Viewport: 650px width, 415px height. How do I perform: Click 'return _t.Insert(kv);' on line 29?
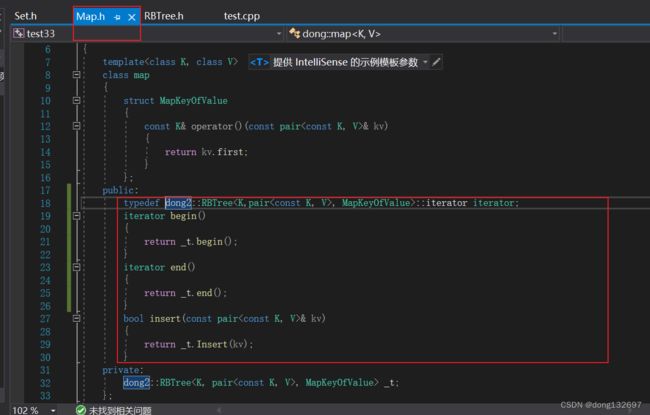coord(198,345)
